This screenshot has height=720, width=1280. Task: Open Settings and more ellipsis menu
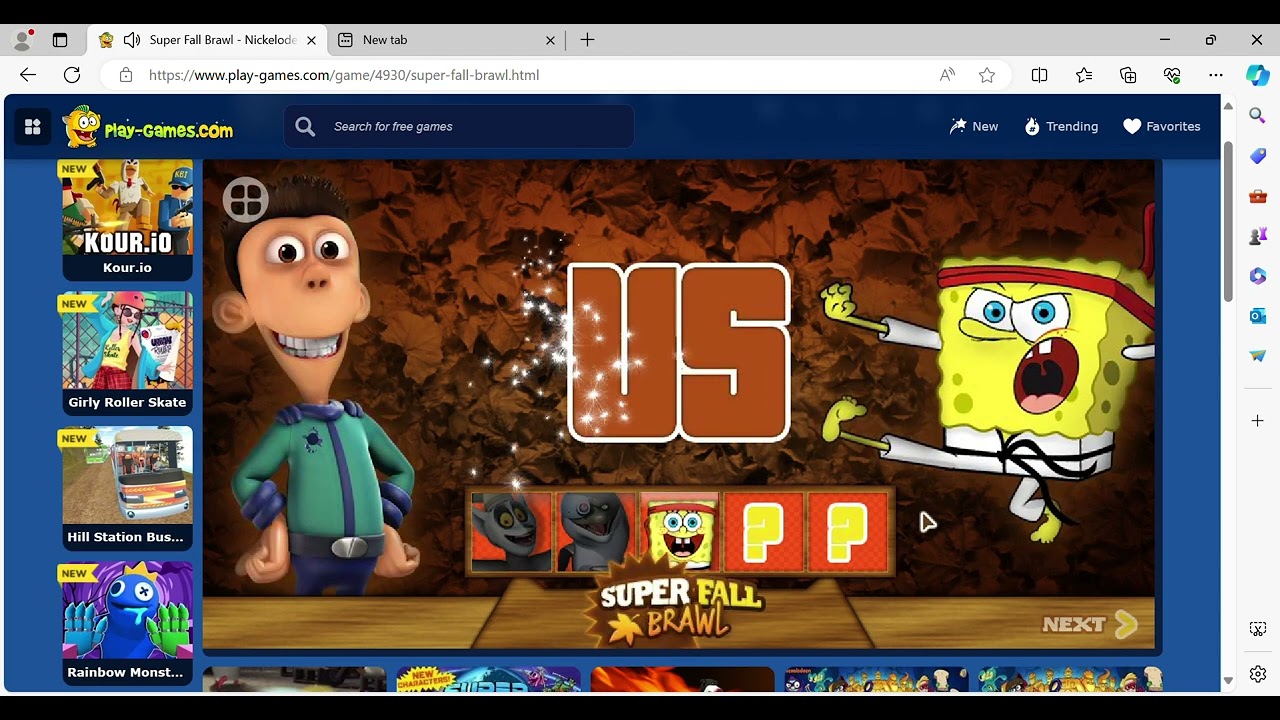click(x=1216, y=75)
